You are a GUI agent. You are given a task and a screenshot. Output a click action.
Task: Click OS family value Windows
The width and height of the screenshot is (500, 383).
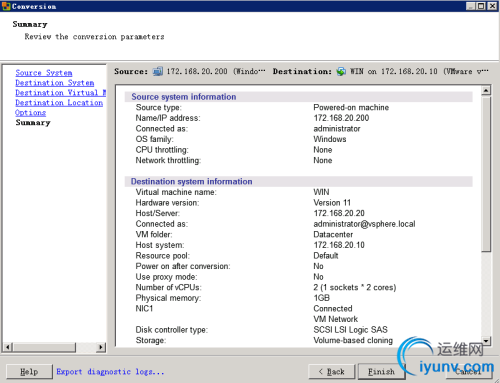pos(330,139)
